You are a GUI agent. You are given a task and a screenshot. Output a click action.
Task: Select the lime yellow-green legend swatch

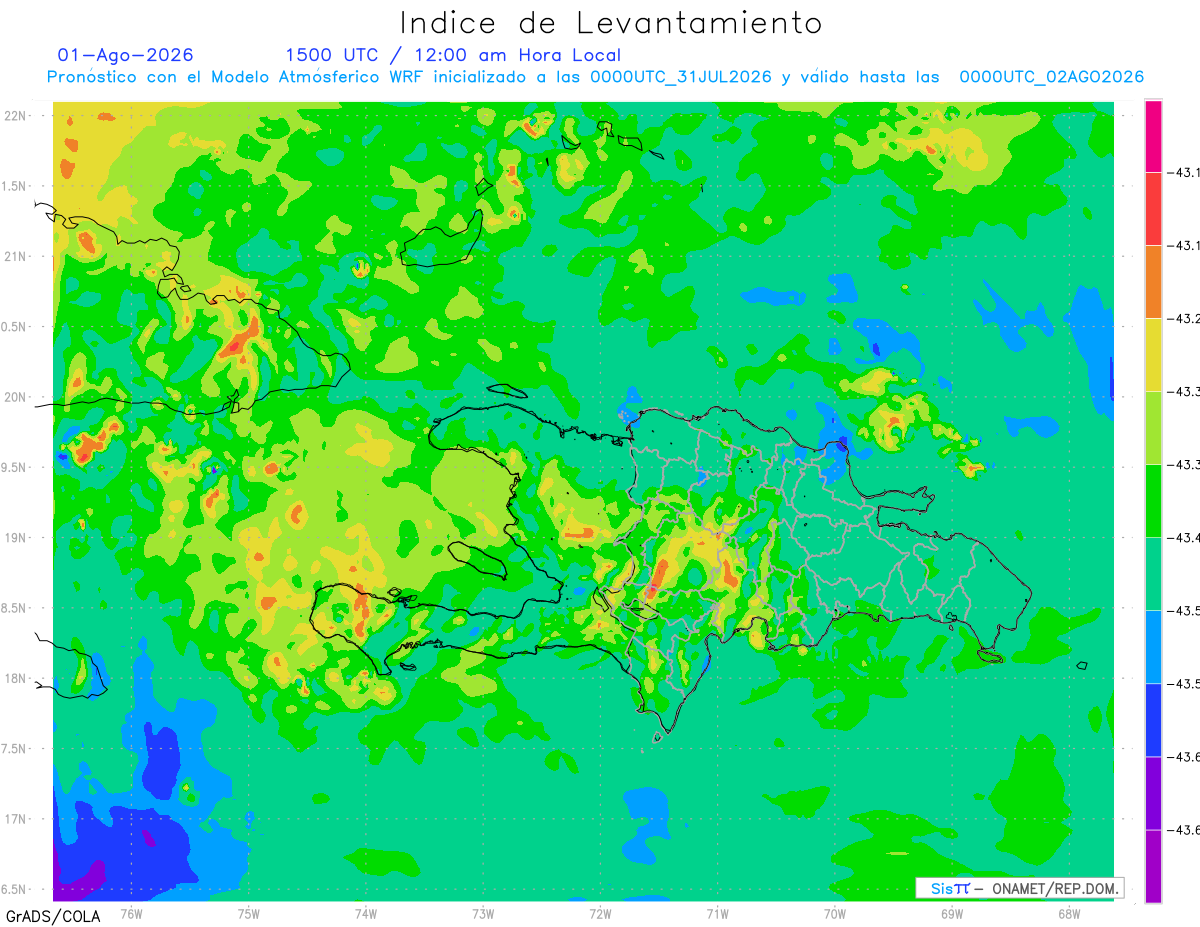(x=1153, y=428)
